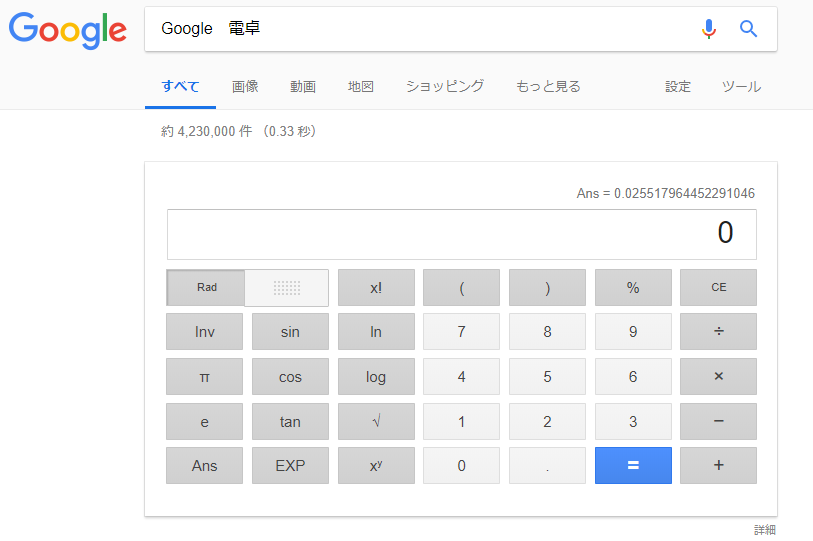Click the Google logo
The width and height of the screenshot is (813, 541).
(68, 30)
